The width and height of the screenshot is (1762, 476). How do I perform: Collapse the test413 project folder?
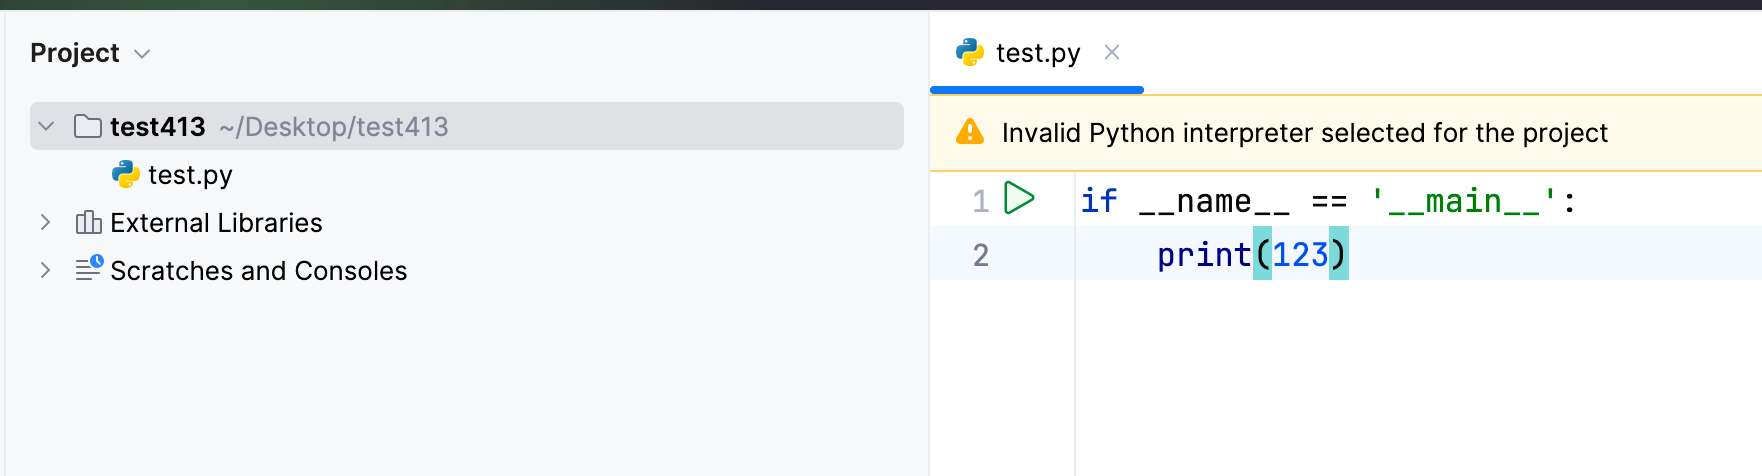click(46, 127)
